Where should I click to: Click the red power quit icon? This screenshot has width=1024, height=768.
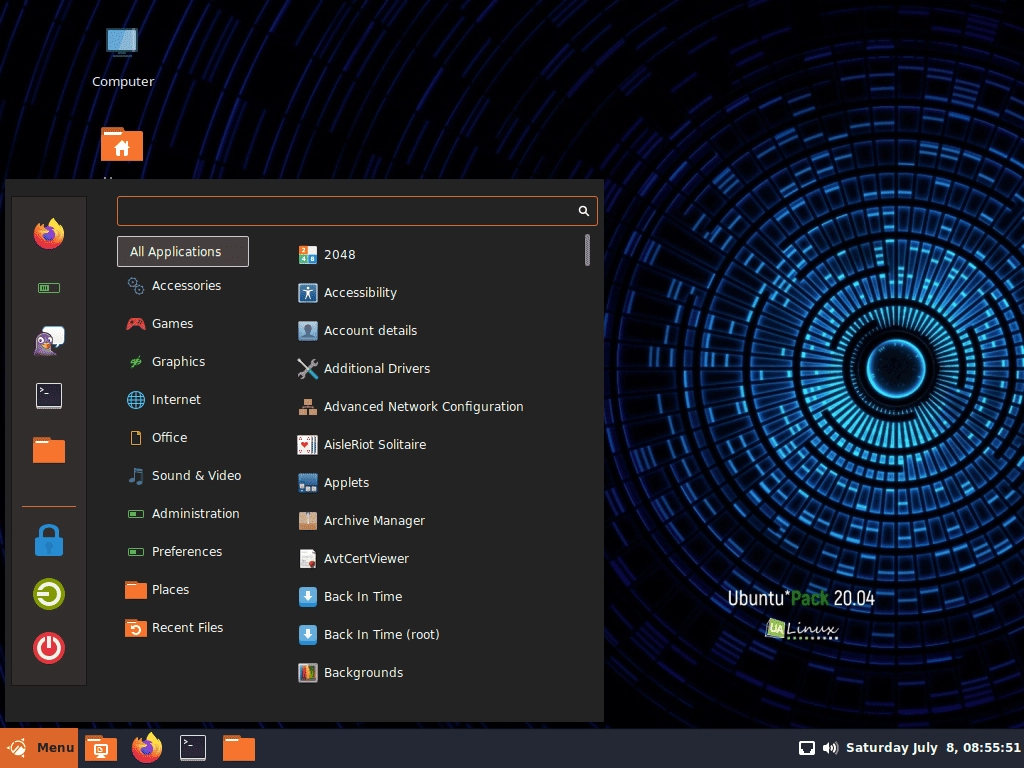click(x=49, y=648)
